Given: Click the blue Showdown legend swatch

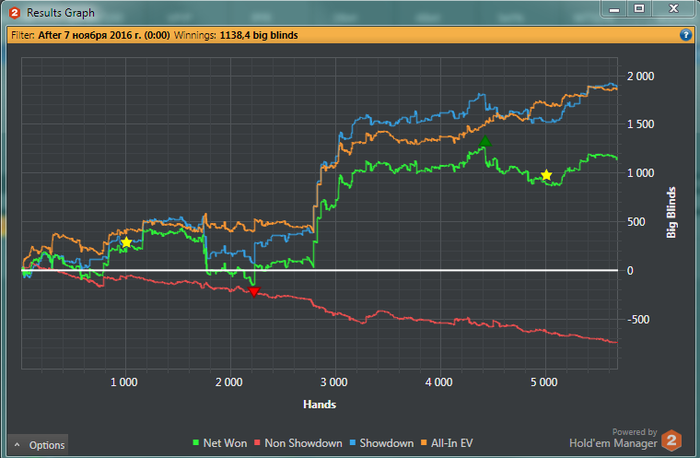Looking at the screenshot, I should pos(352,443).
